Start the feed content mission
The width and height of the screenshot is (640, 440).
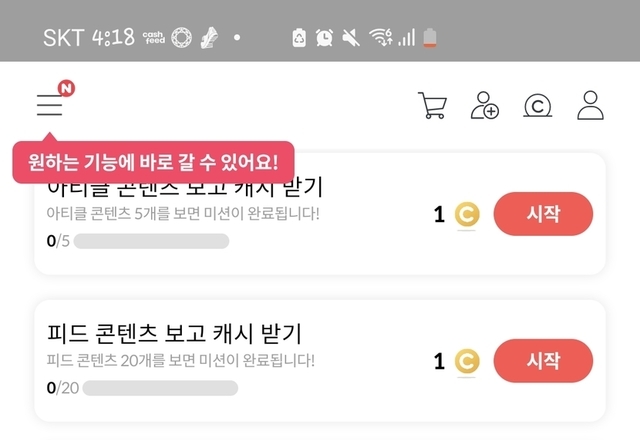pyautogui.click(x=543, y=361)
